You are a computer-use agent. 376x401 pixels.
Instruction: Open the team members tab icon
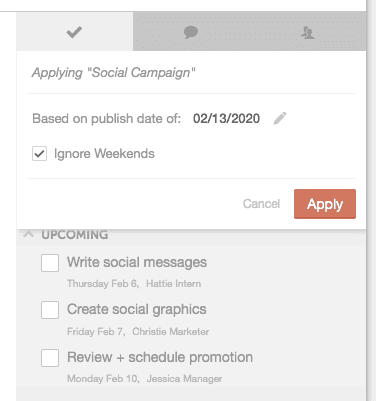[x=307, y=33]
